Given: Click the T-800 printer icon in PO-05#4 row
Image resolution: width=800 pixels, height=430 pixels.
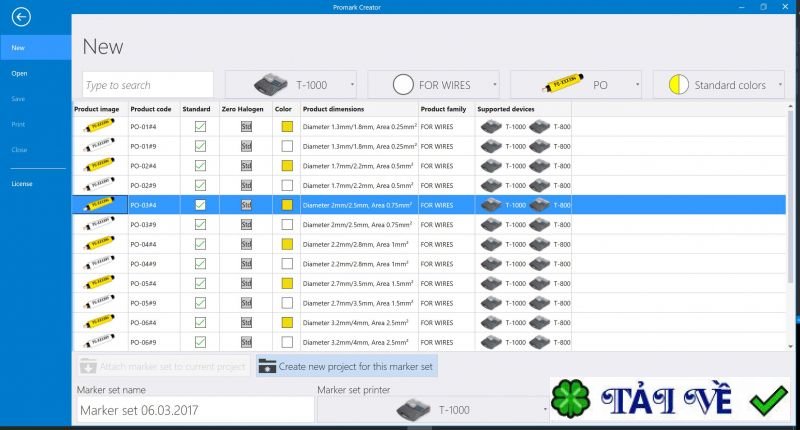Looking at the screenshot, I should 539,283.
